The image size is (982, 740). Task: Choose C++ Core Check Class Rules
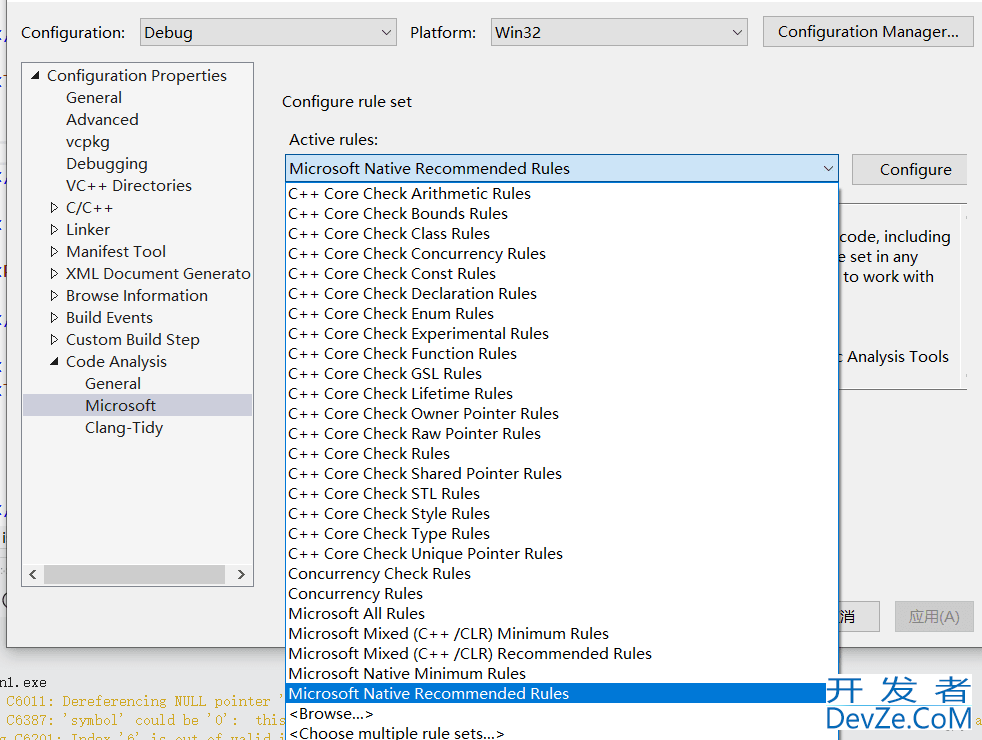click(561, 234)
